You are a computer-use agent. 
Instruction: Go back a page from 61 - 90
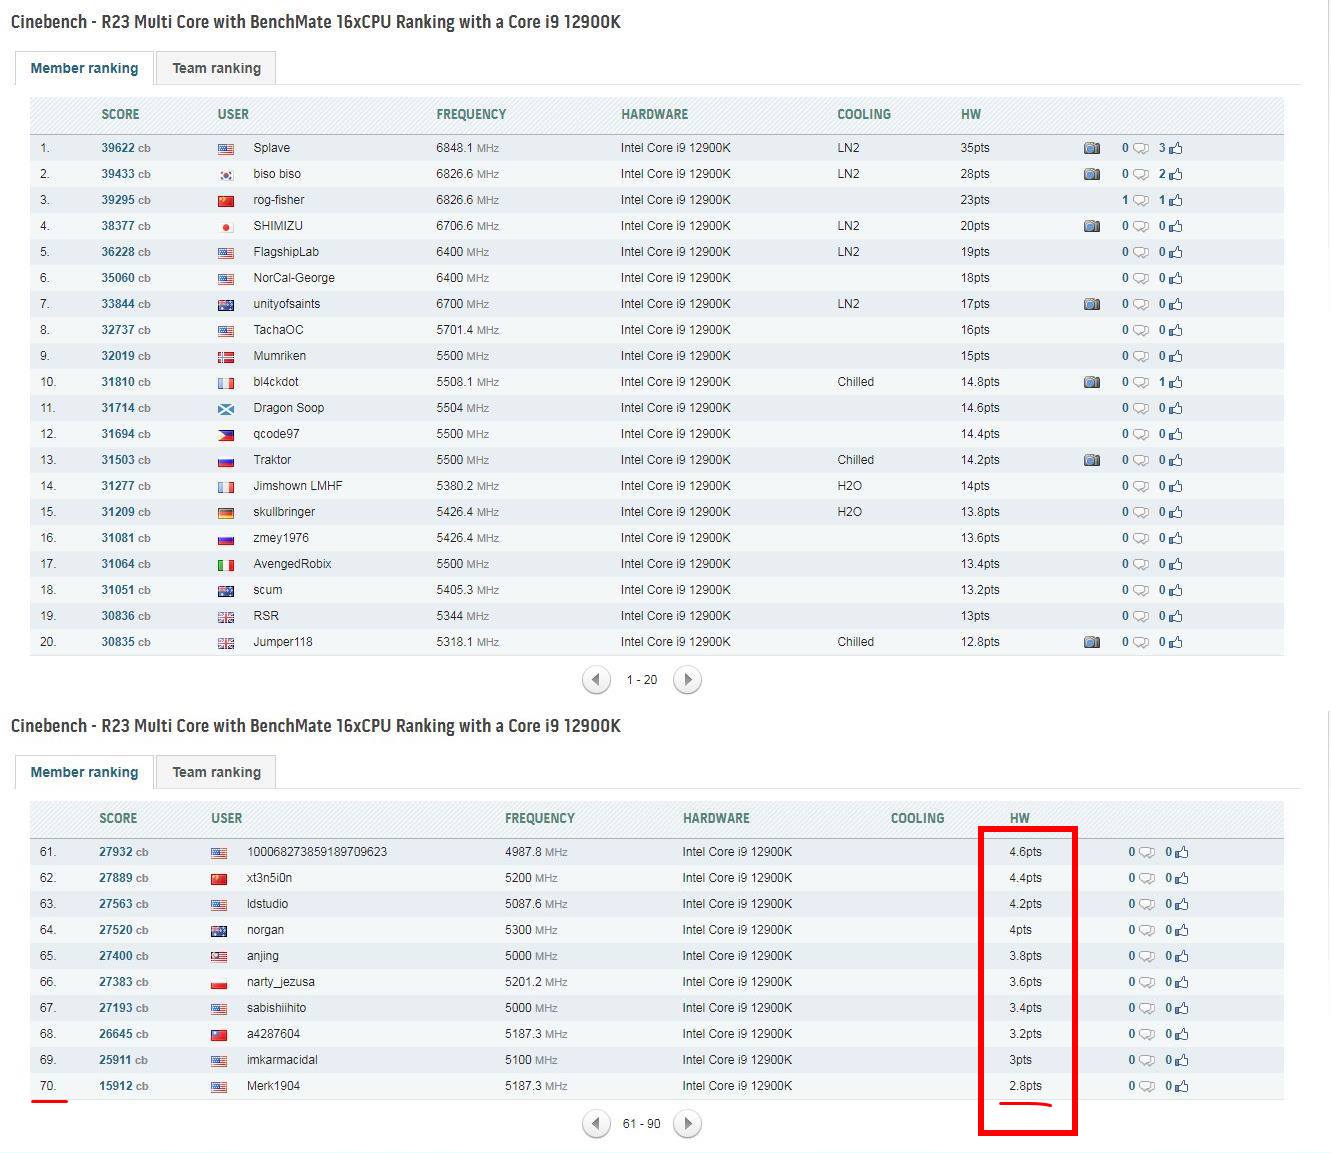(596, 1124)
